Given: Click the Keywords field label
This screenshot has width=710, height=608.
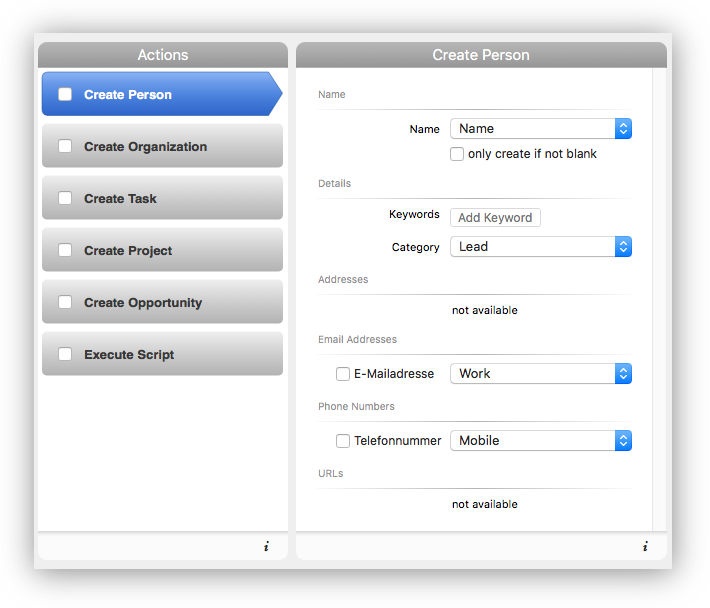Looking at the screenshot, I should point(414,215).
